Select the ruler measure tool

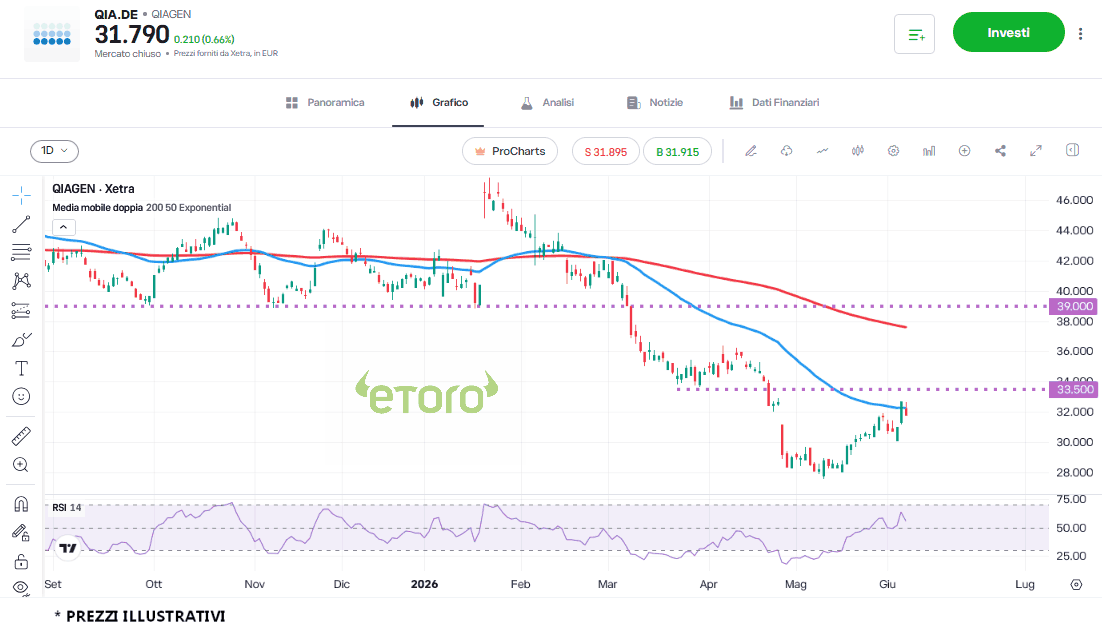21,436
